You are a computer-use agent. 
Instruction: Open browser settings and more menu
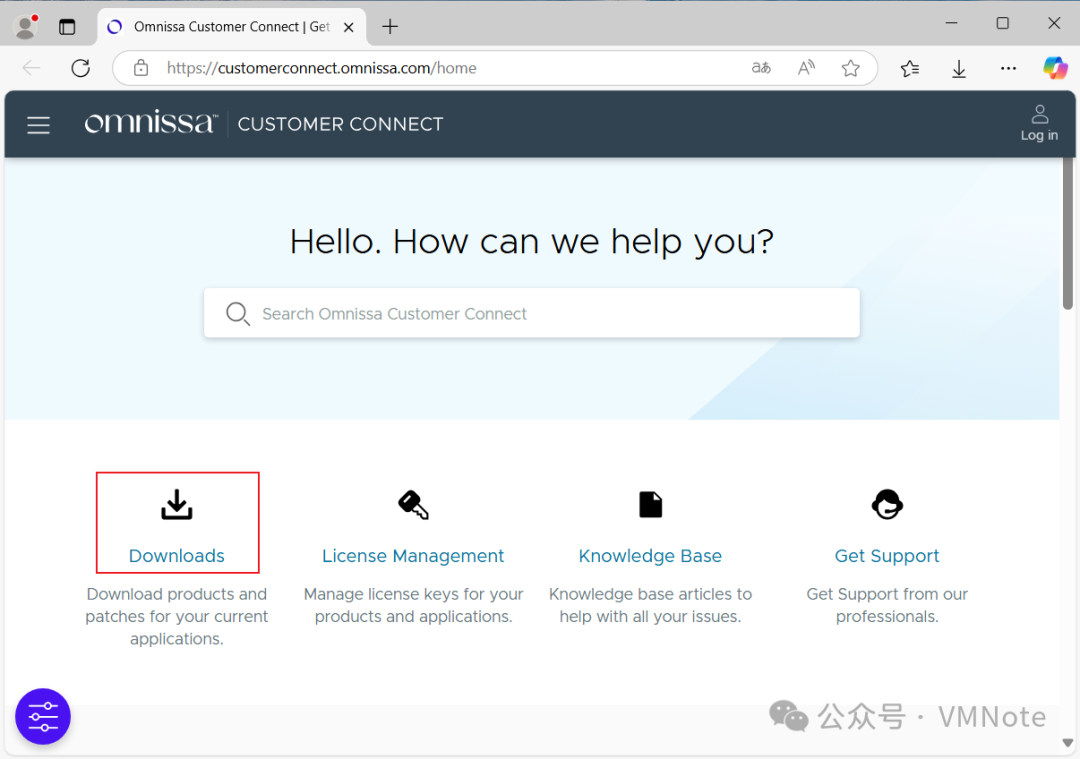1008,67
